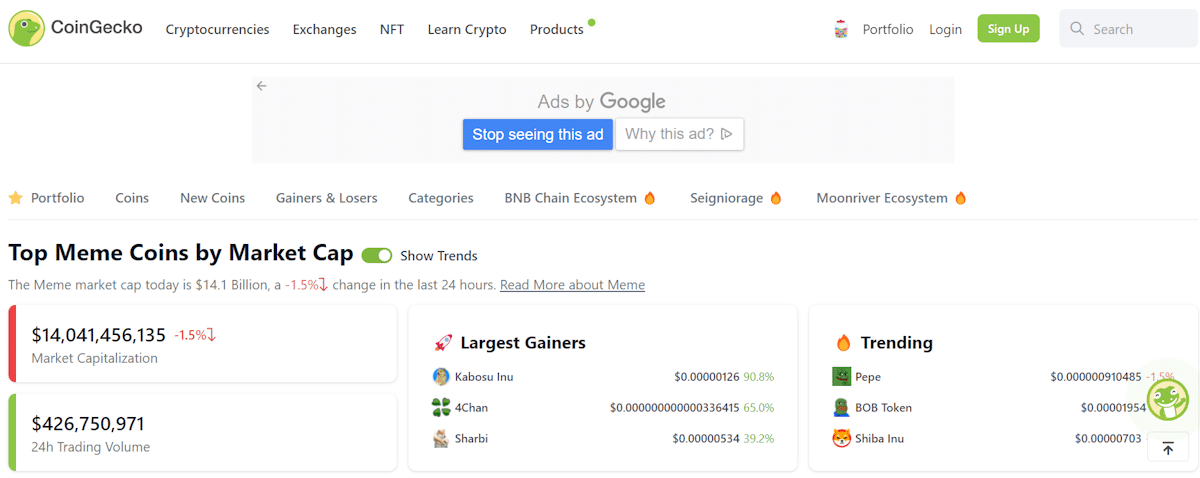The height and width of the screenshot is (478, 1200).
Task: Click the Top Meme Coins by Market Cap heading
Action: coord(181,253)
